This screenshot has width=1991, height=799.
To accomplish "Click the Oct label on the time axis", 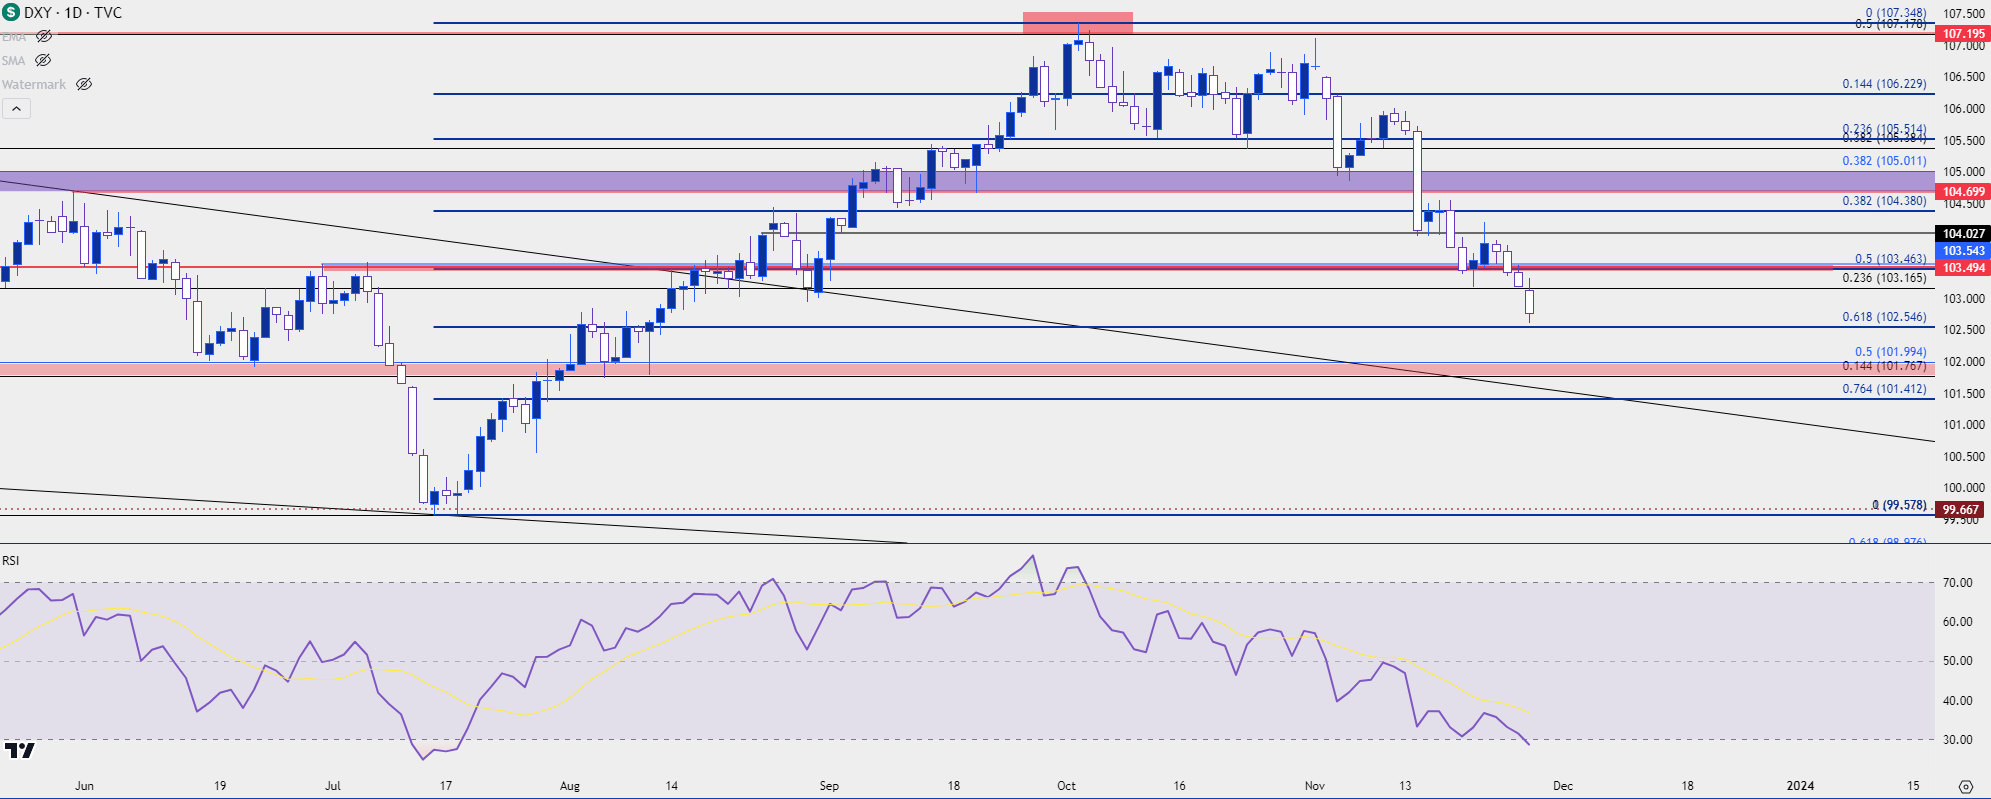I will [1067, 786].
